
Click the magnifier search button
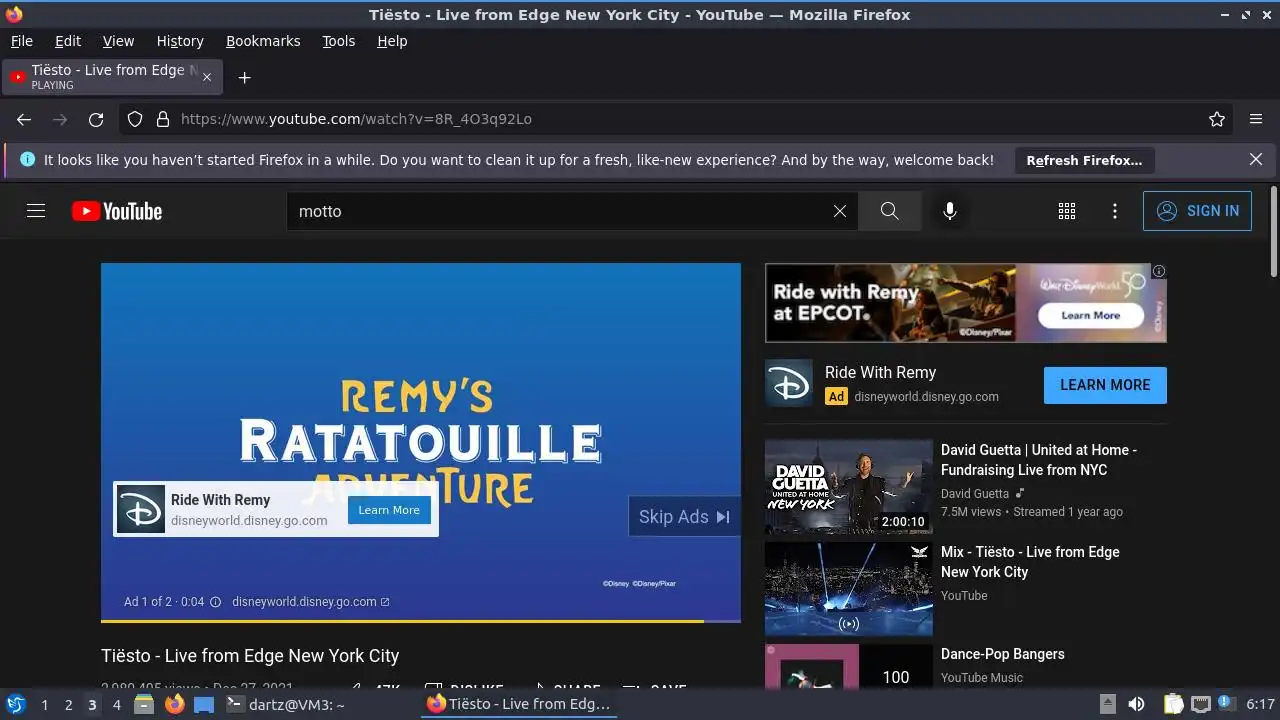(889, 211)
